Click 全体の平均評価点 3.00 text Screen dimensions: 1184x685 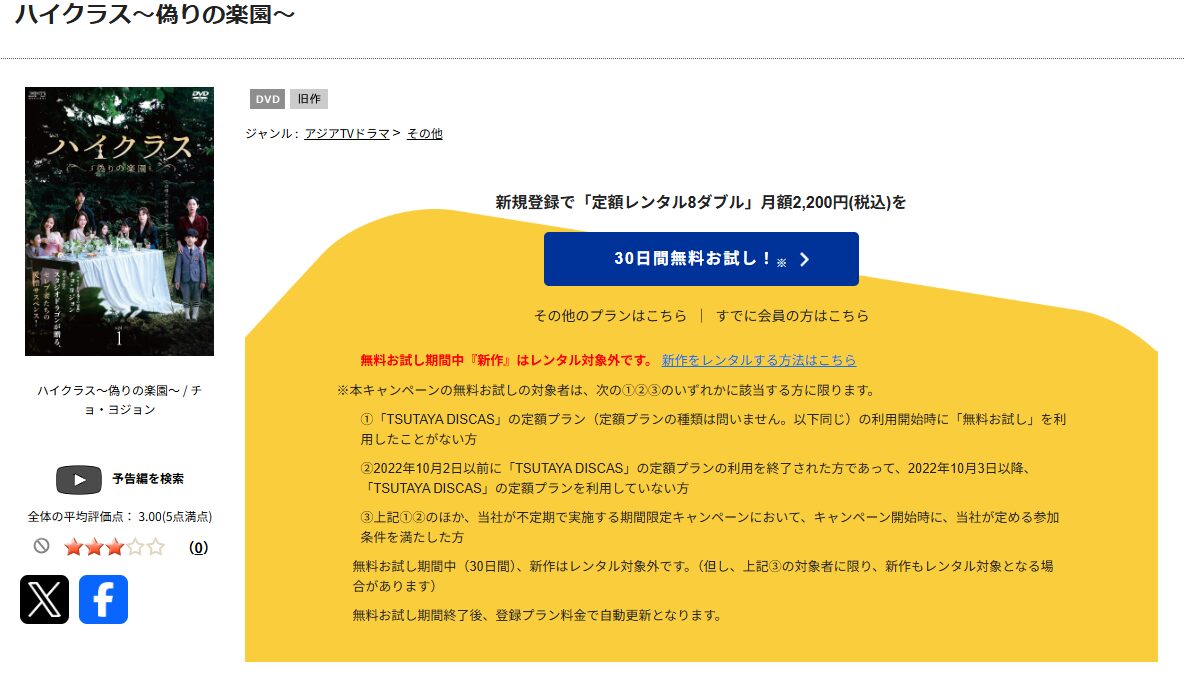pyautogui.click(x=120, y=517)
